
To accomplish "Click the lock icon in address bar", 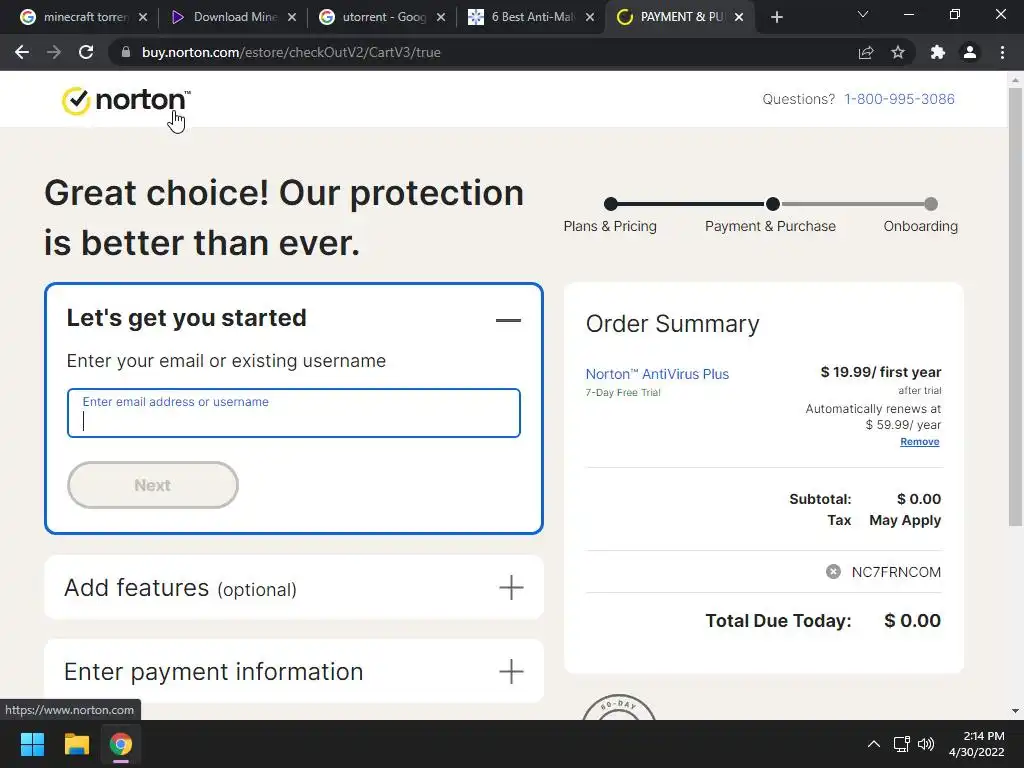I will pos(126,52).
